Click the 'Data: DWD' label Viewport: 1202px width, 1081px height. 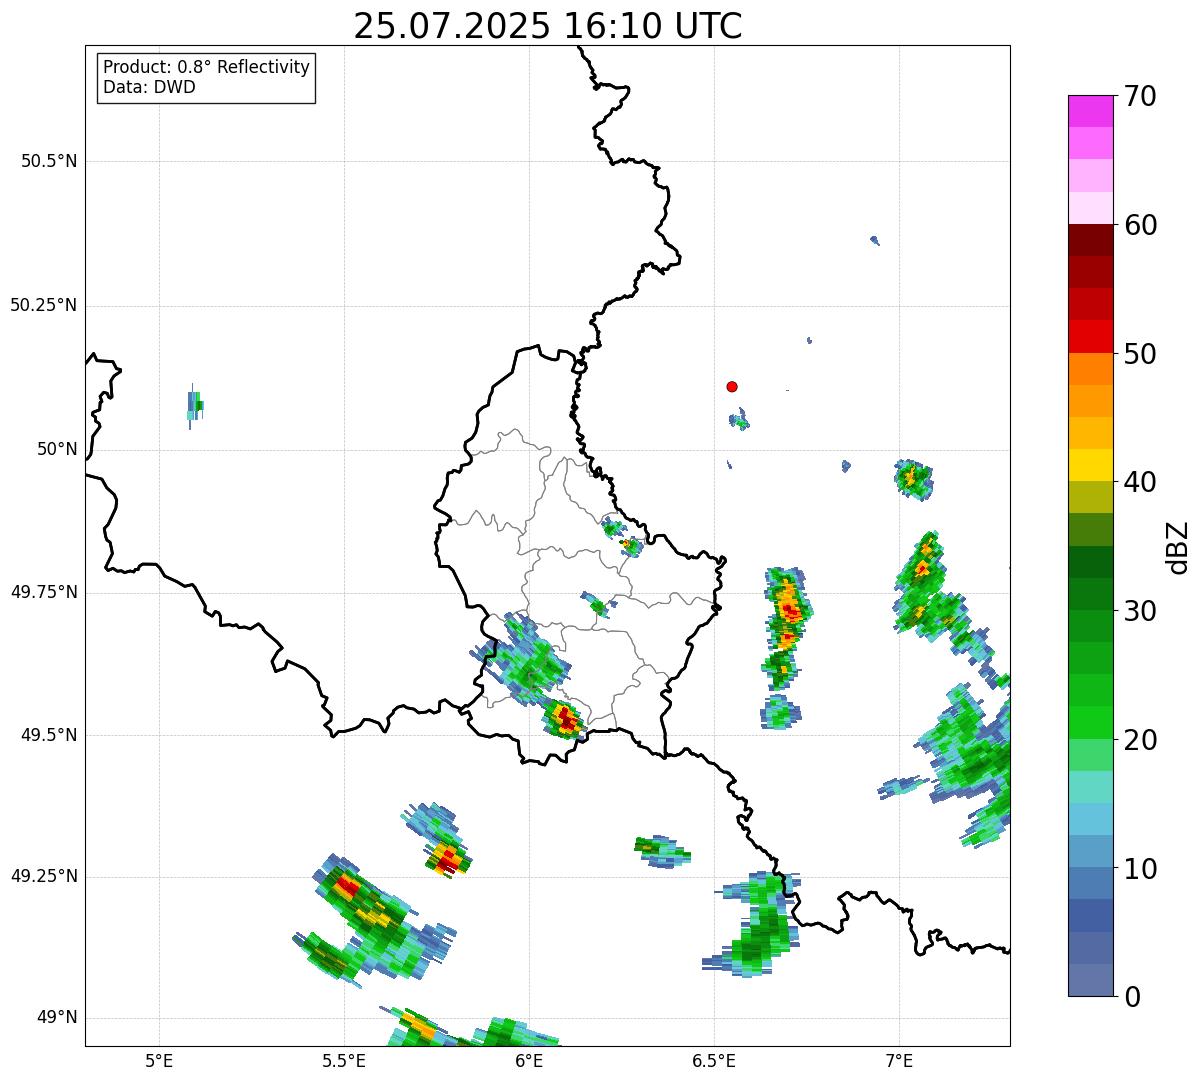pos(149,87)
